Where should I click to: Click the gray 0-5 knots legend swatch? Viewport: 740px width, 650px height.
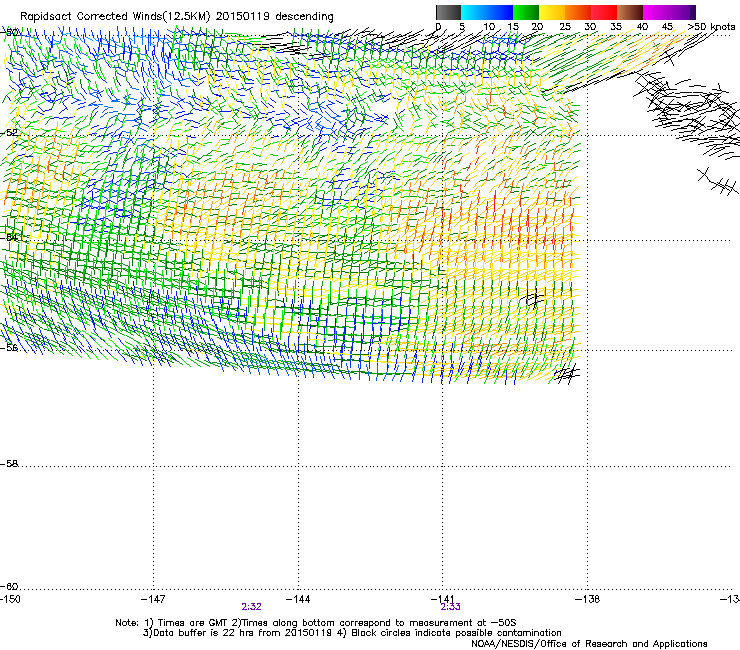point(448,12)
